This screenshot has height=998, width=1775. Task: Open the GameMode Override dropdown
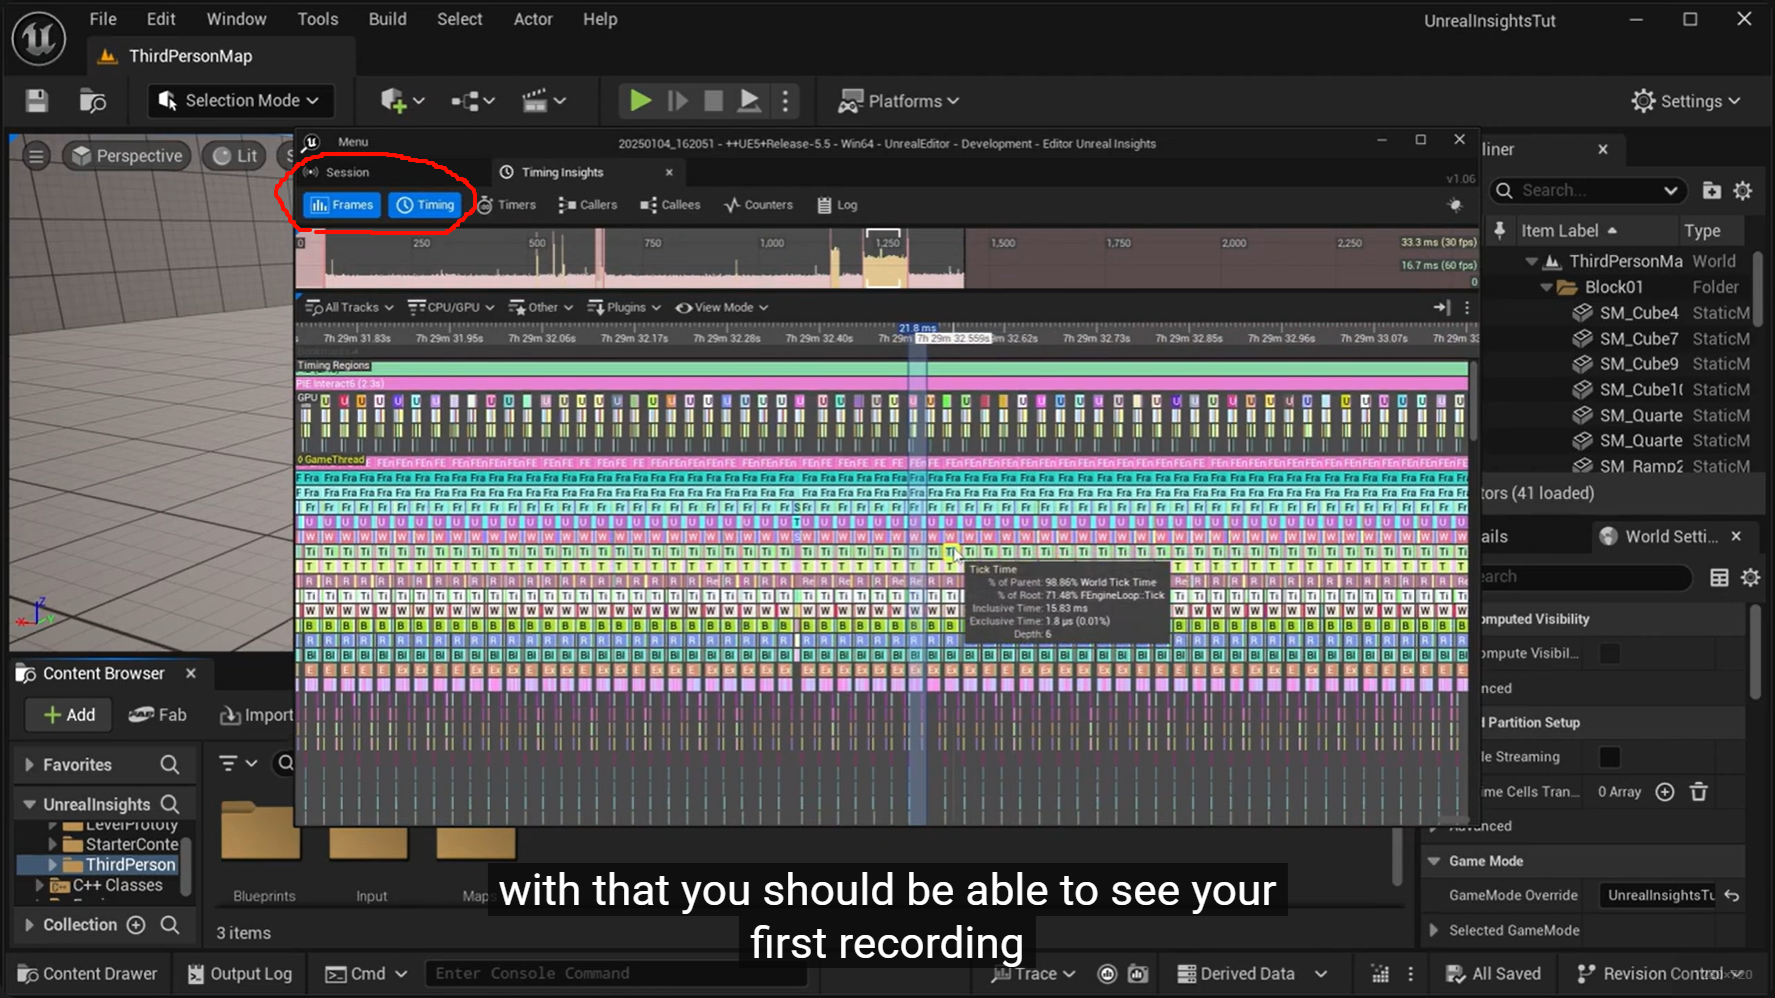point(1658,895)
